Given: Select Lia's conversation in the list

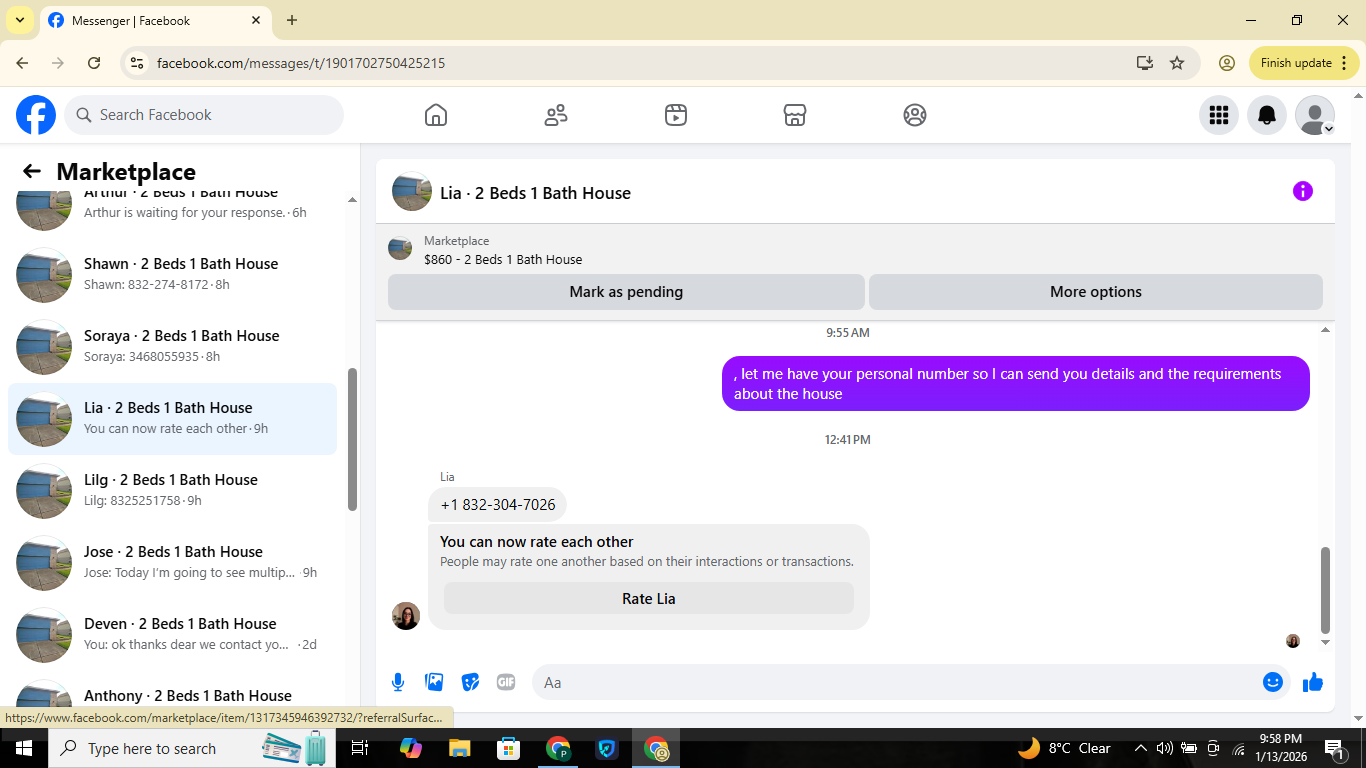Looking at the screenshot, I should point(172,418).
